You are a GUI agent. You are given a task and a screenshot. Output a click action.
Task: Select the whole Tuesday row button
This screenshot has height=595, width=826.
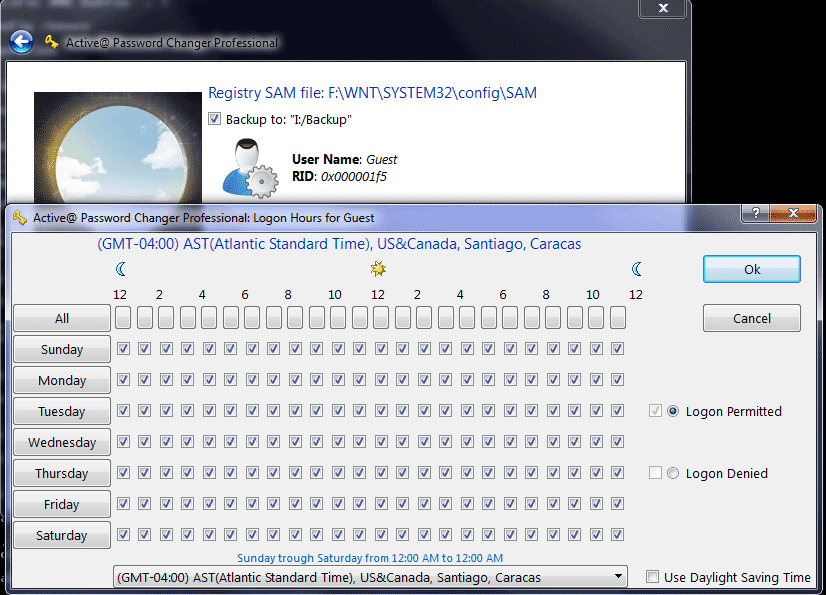[x=62, y=411]
